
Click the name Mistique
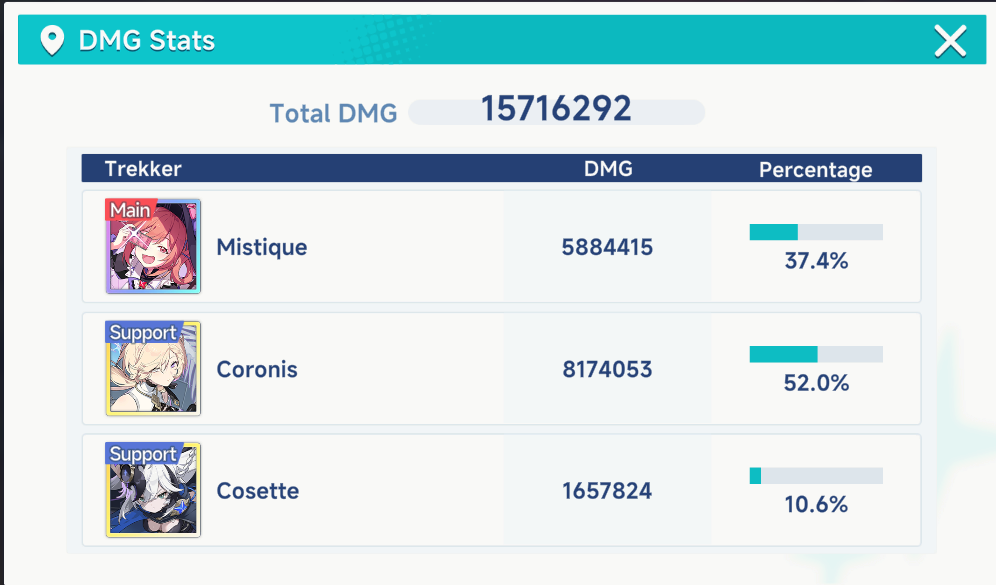262,247
